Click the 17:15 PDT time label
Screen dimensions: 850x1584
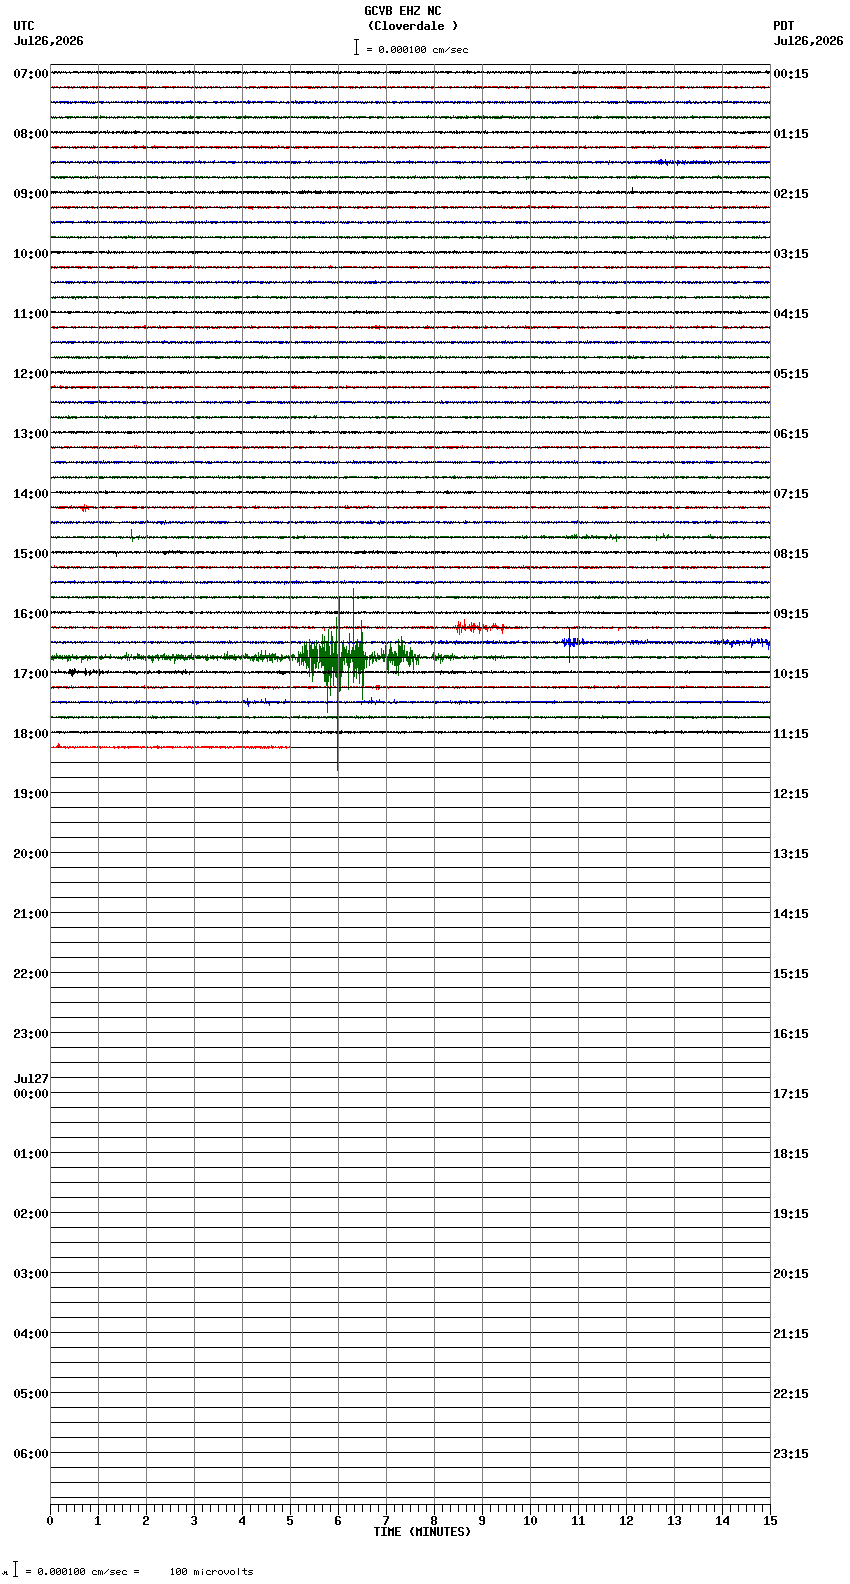tap(791, 1094)
